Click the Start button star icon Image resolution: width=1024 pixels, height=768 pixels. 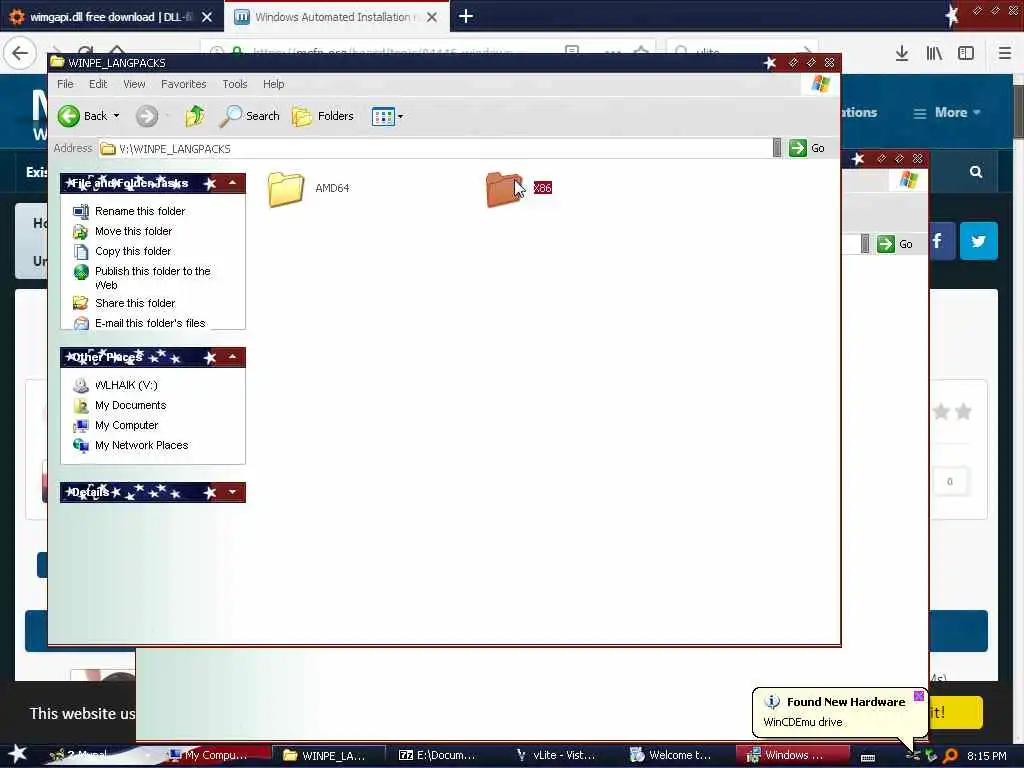click(17, 754)
